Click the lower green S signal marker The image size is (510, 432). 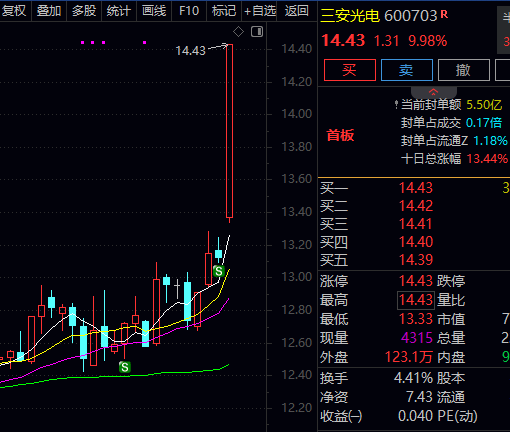click(125, 367)
